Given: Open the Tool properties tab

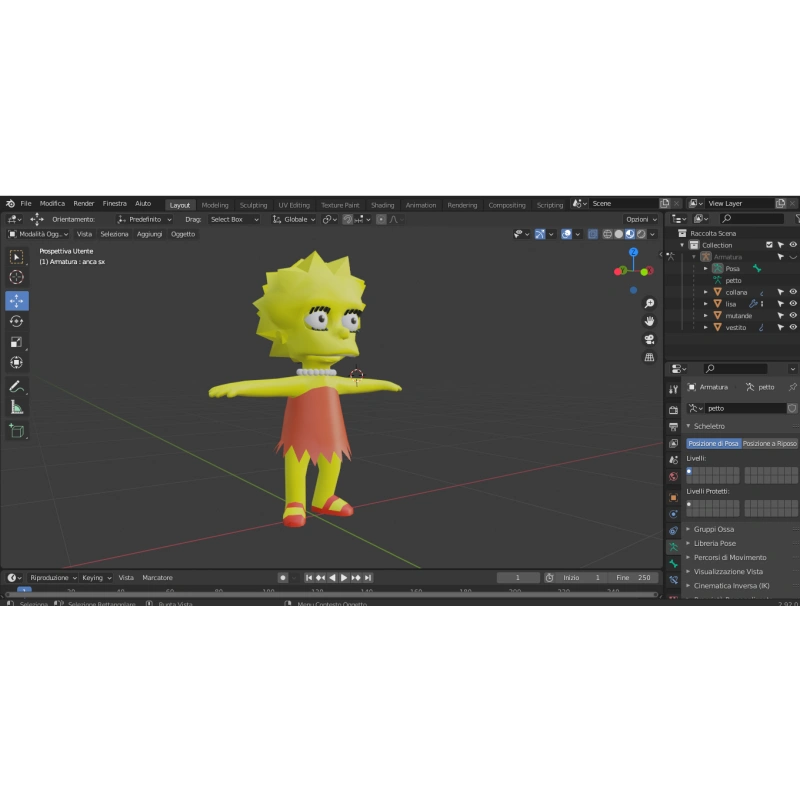Looking at the screenshot, I should (673, 390).
